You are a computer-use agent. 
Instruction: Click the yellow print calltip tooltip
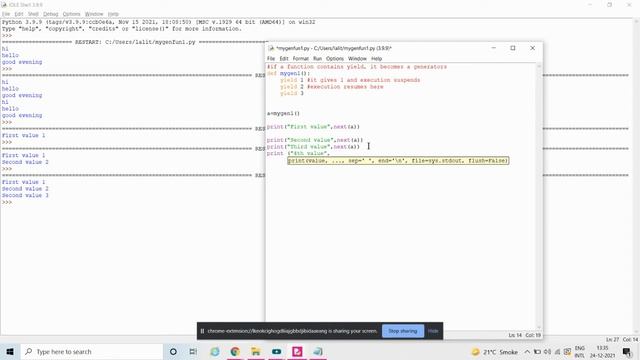tap(398, 161)
